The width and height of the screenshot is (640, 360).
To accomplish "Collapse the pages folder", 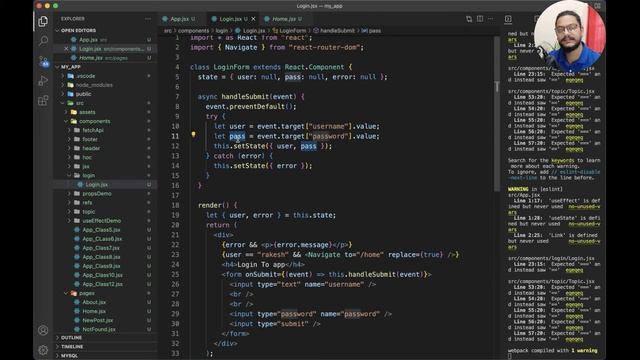I will click(87, 293).
